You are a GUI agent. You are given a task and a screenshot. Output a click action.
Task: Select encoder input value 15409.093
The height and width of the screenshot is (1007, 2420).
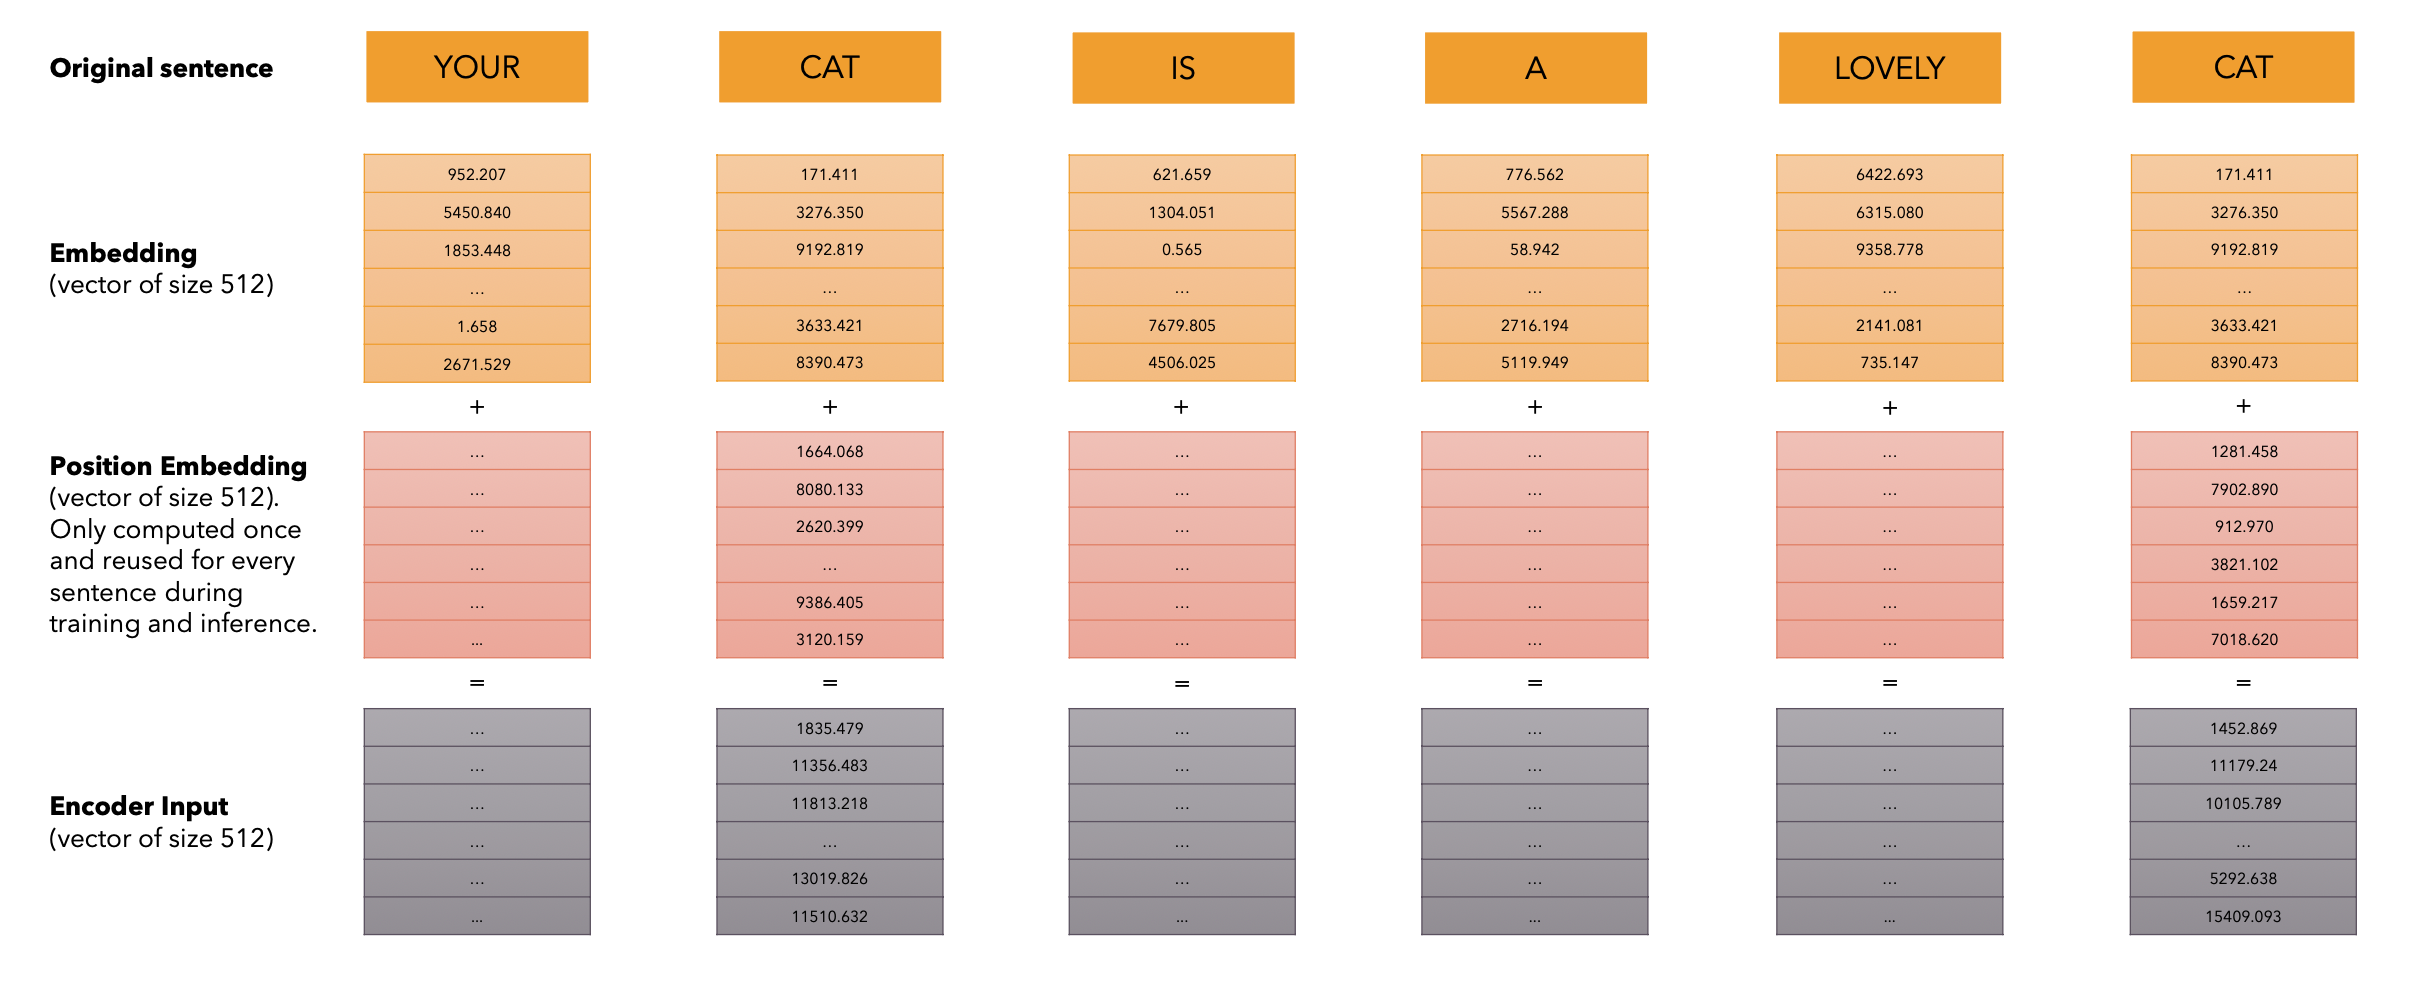(x=2243, y=916)
